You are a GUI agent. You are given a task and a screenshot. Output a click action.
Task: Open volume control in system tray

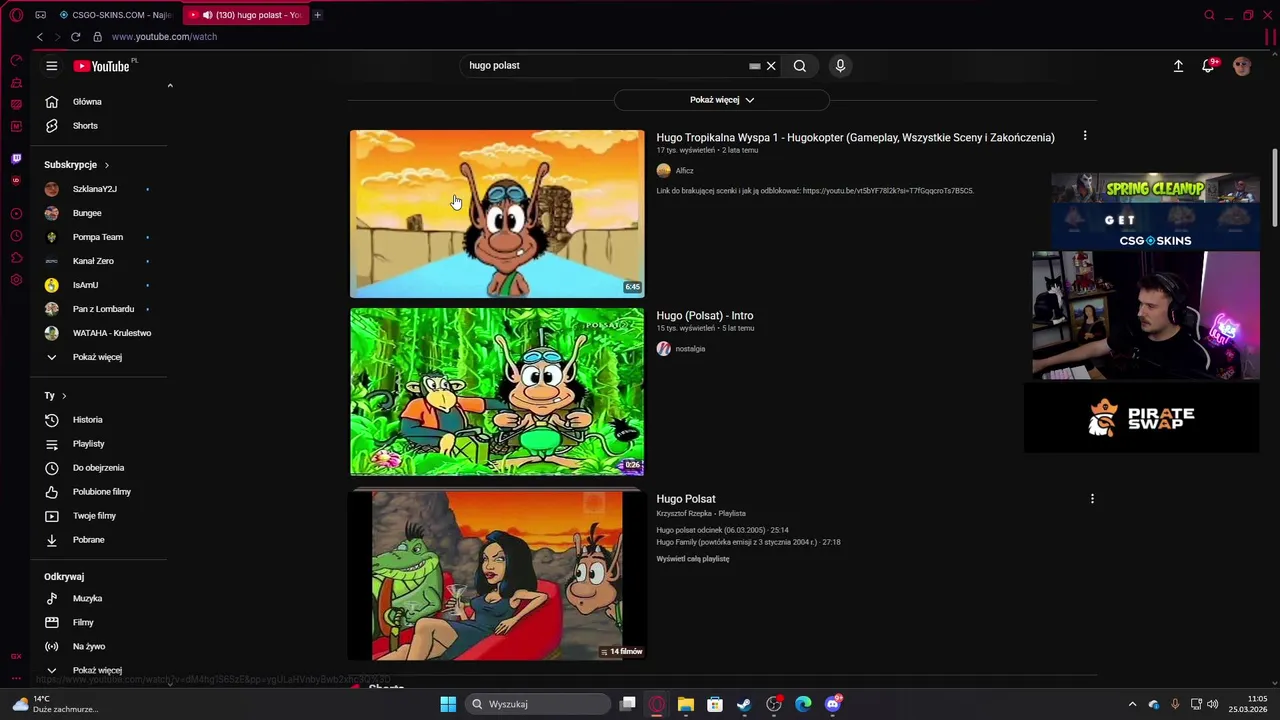pos(1212,704)
